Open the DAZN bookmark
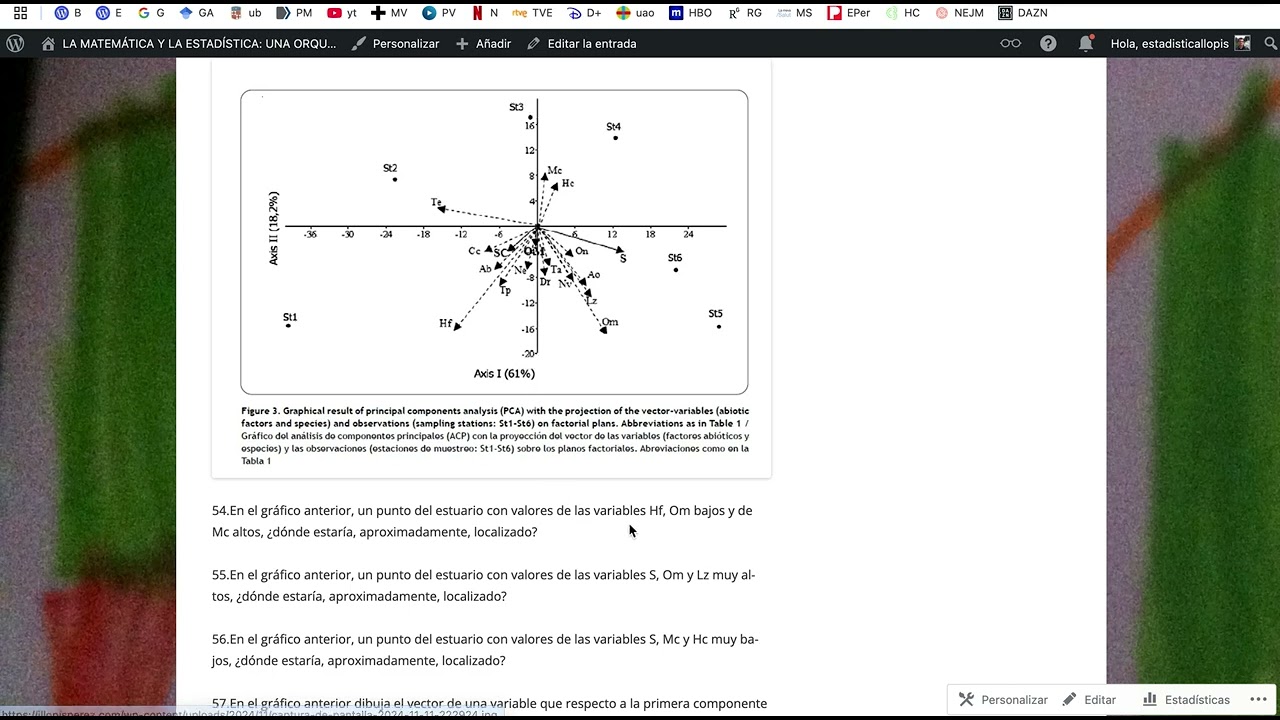This screenshot has height=720, width=1280. 1023,13
